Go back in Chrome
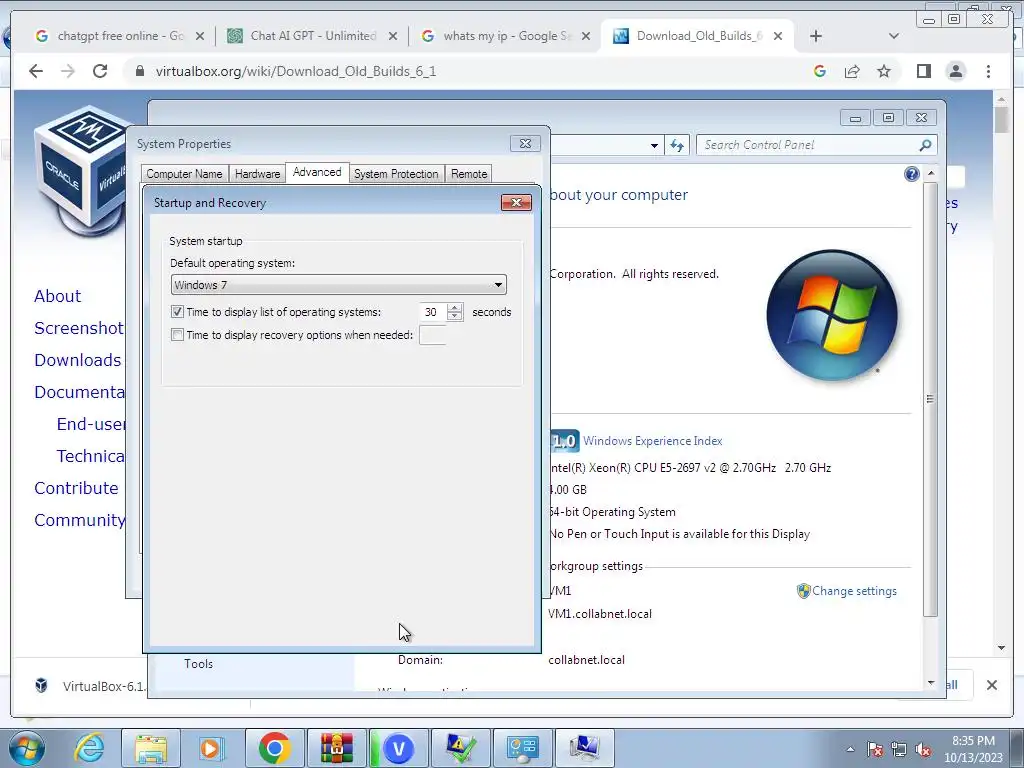 pos(36,71)
